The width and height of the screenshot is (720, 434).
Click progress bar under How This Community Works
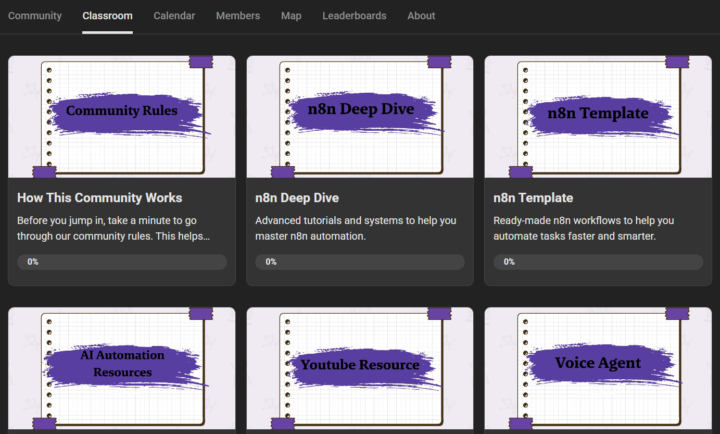pyautogui.click(x=122, y=262)
